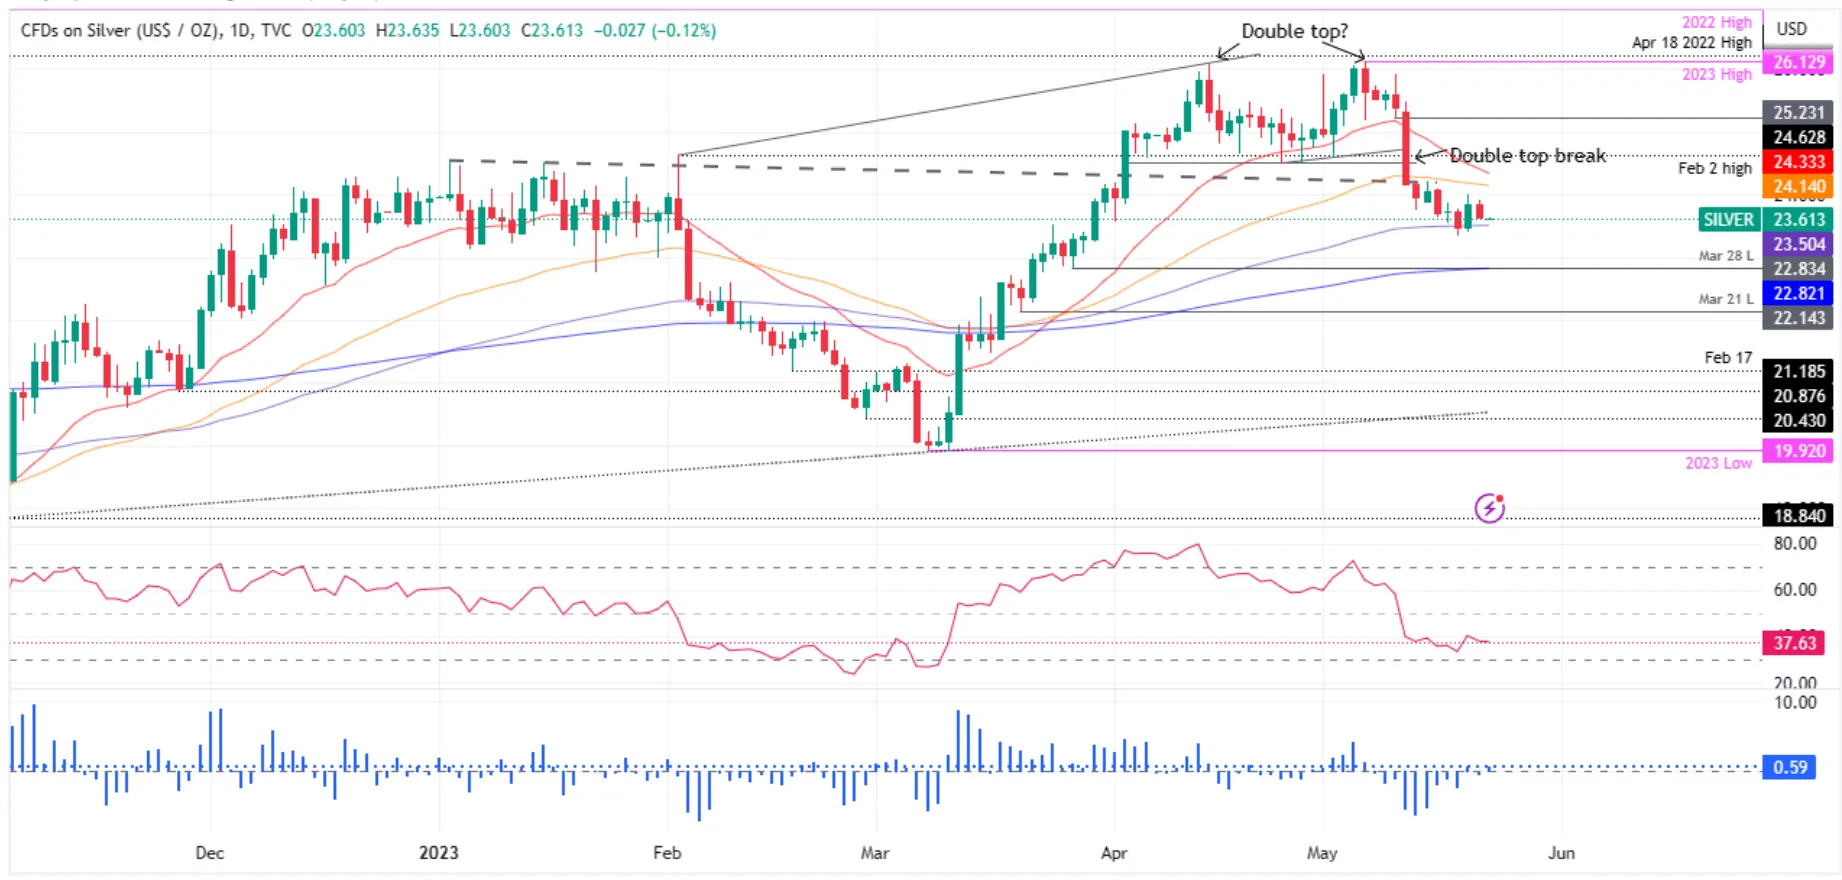Click the 'Double top break' annotation
The height and width of the screenshot is (880, 1842).
point(1527,156)
